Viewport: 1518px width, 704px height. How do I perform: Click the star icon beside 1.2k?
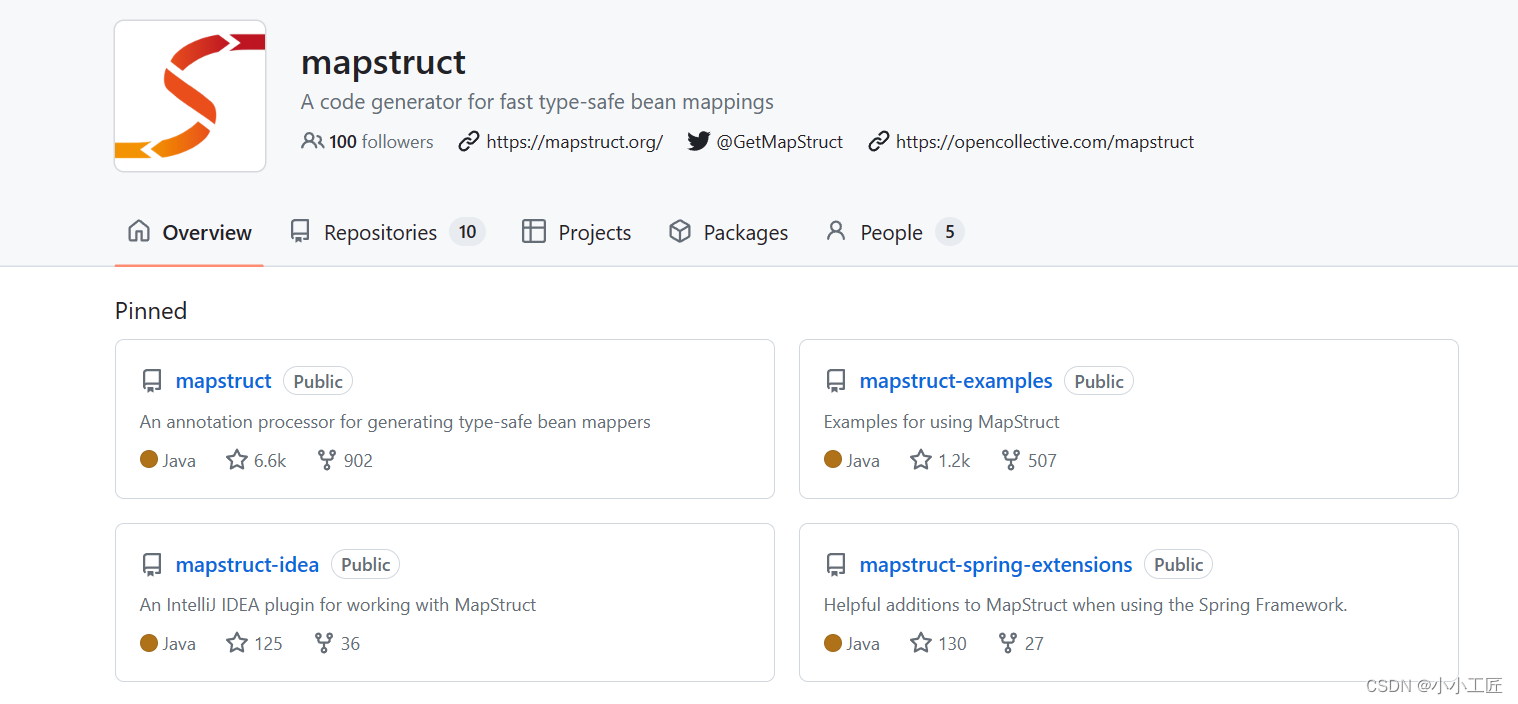tap(921, 460)
